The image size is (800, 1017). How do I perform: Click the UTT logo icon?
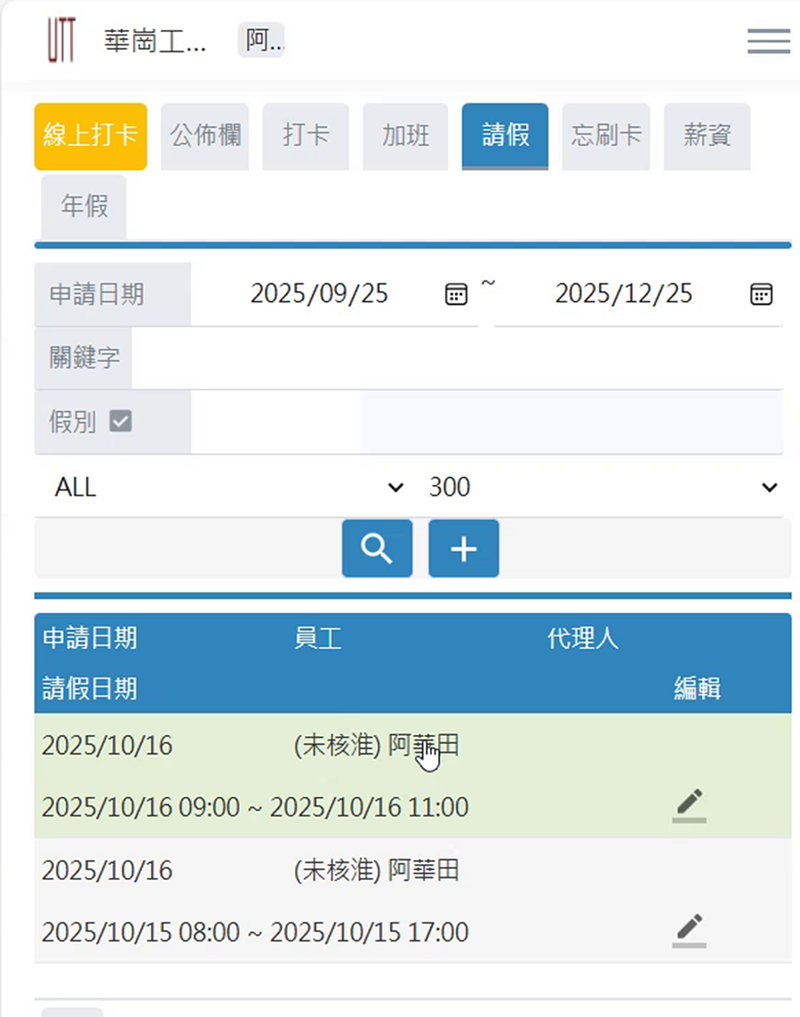pos(61,40)
